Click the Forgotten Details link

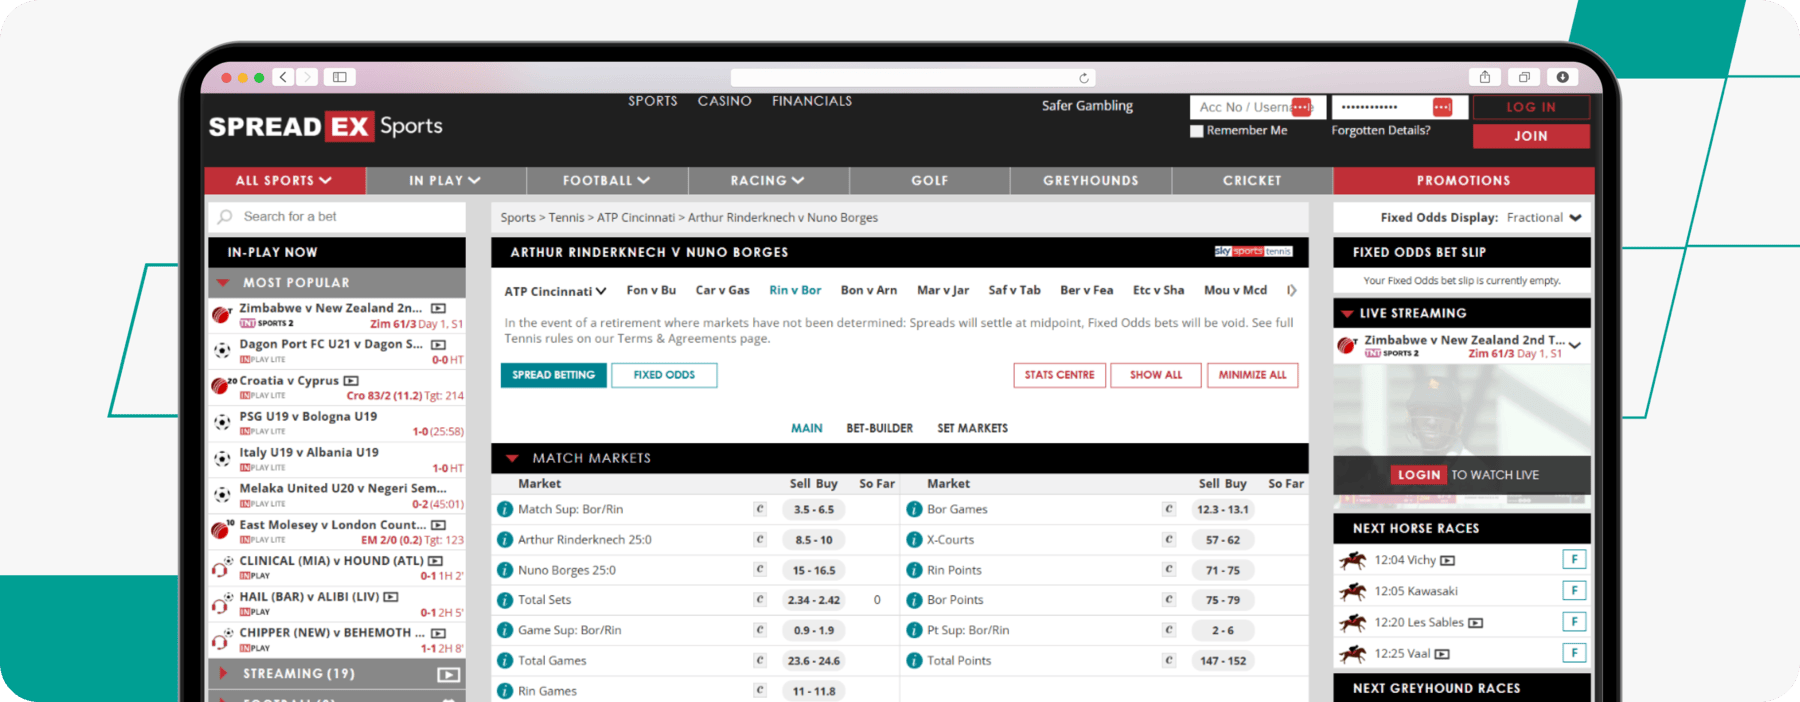1380,130
